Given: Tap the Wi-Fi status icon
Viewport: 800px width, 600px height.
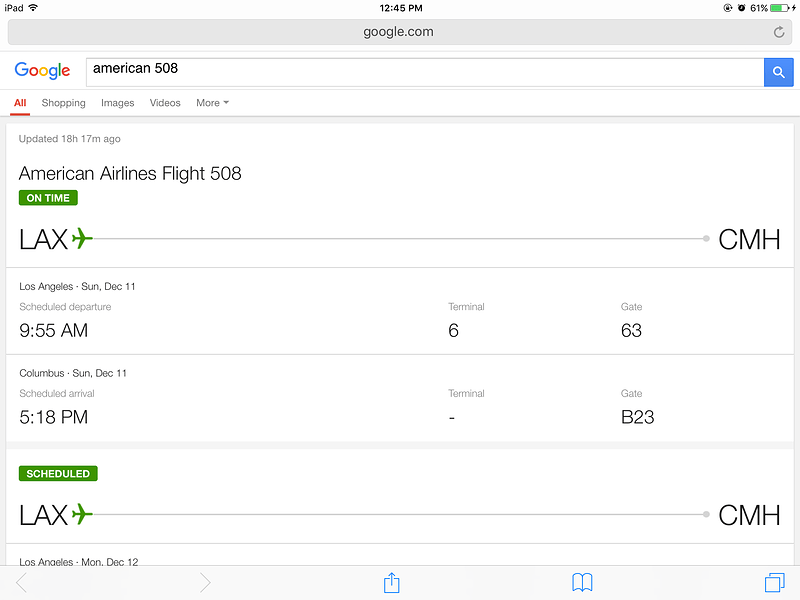Looking at the screenshot, I should tap(33, 8).
